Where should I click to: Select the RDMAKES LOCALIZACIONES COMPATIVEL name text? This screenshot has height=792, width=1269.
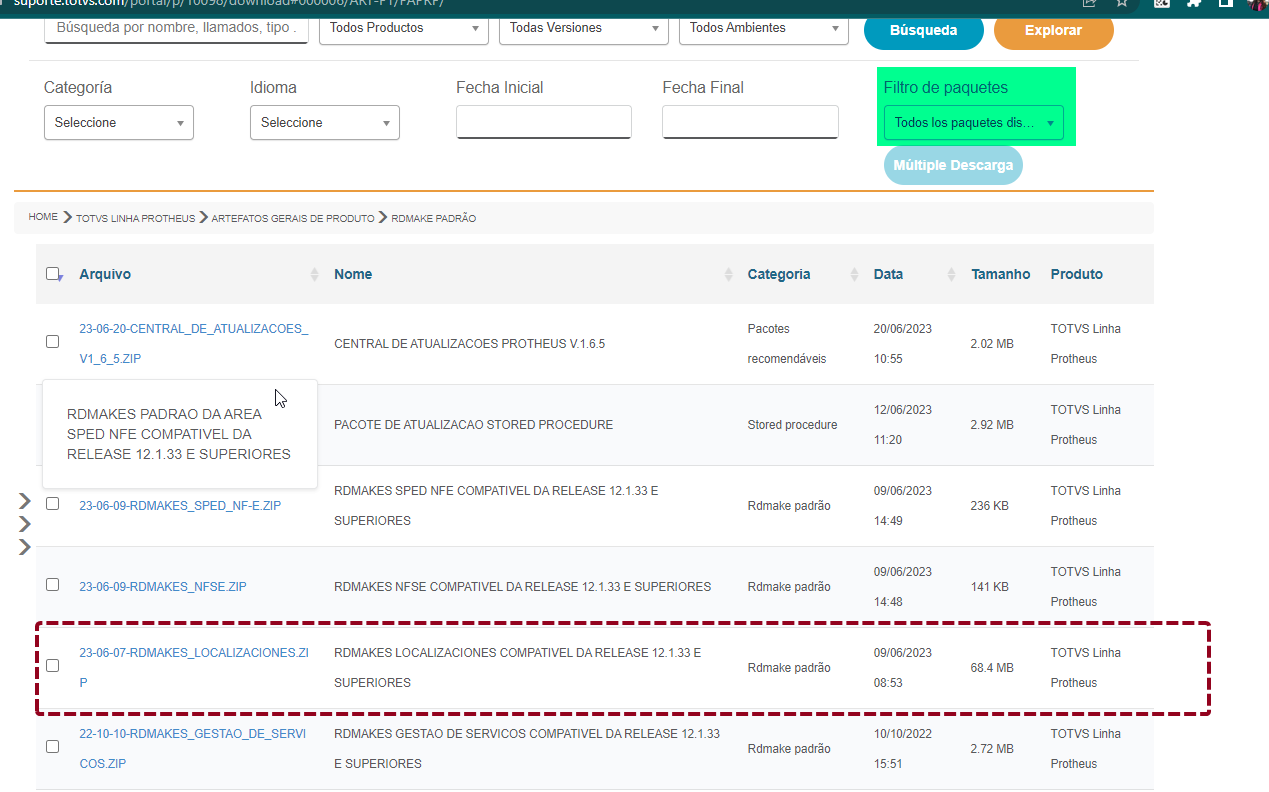coord(517,667)
